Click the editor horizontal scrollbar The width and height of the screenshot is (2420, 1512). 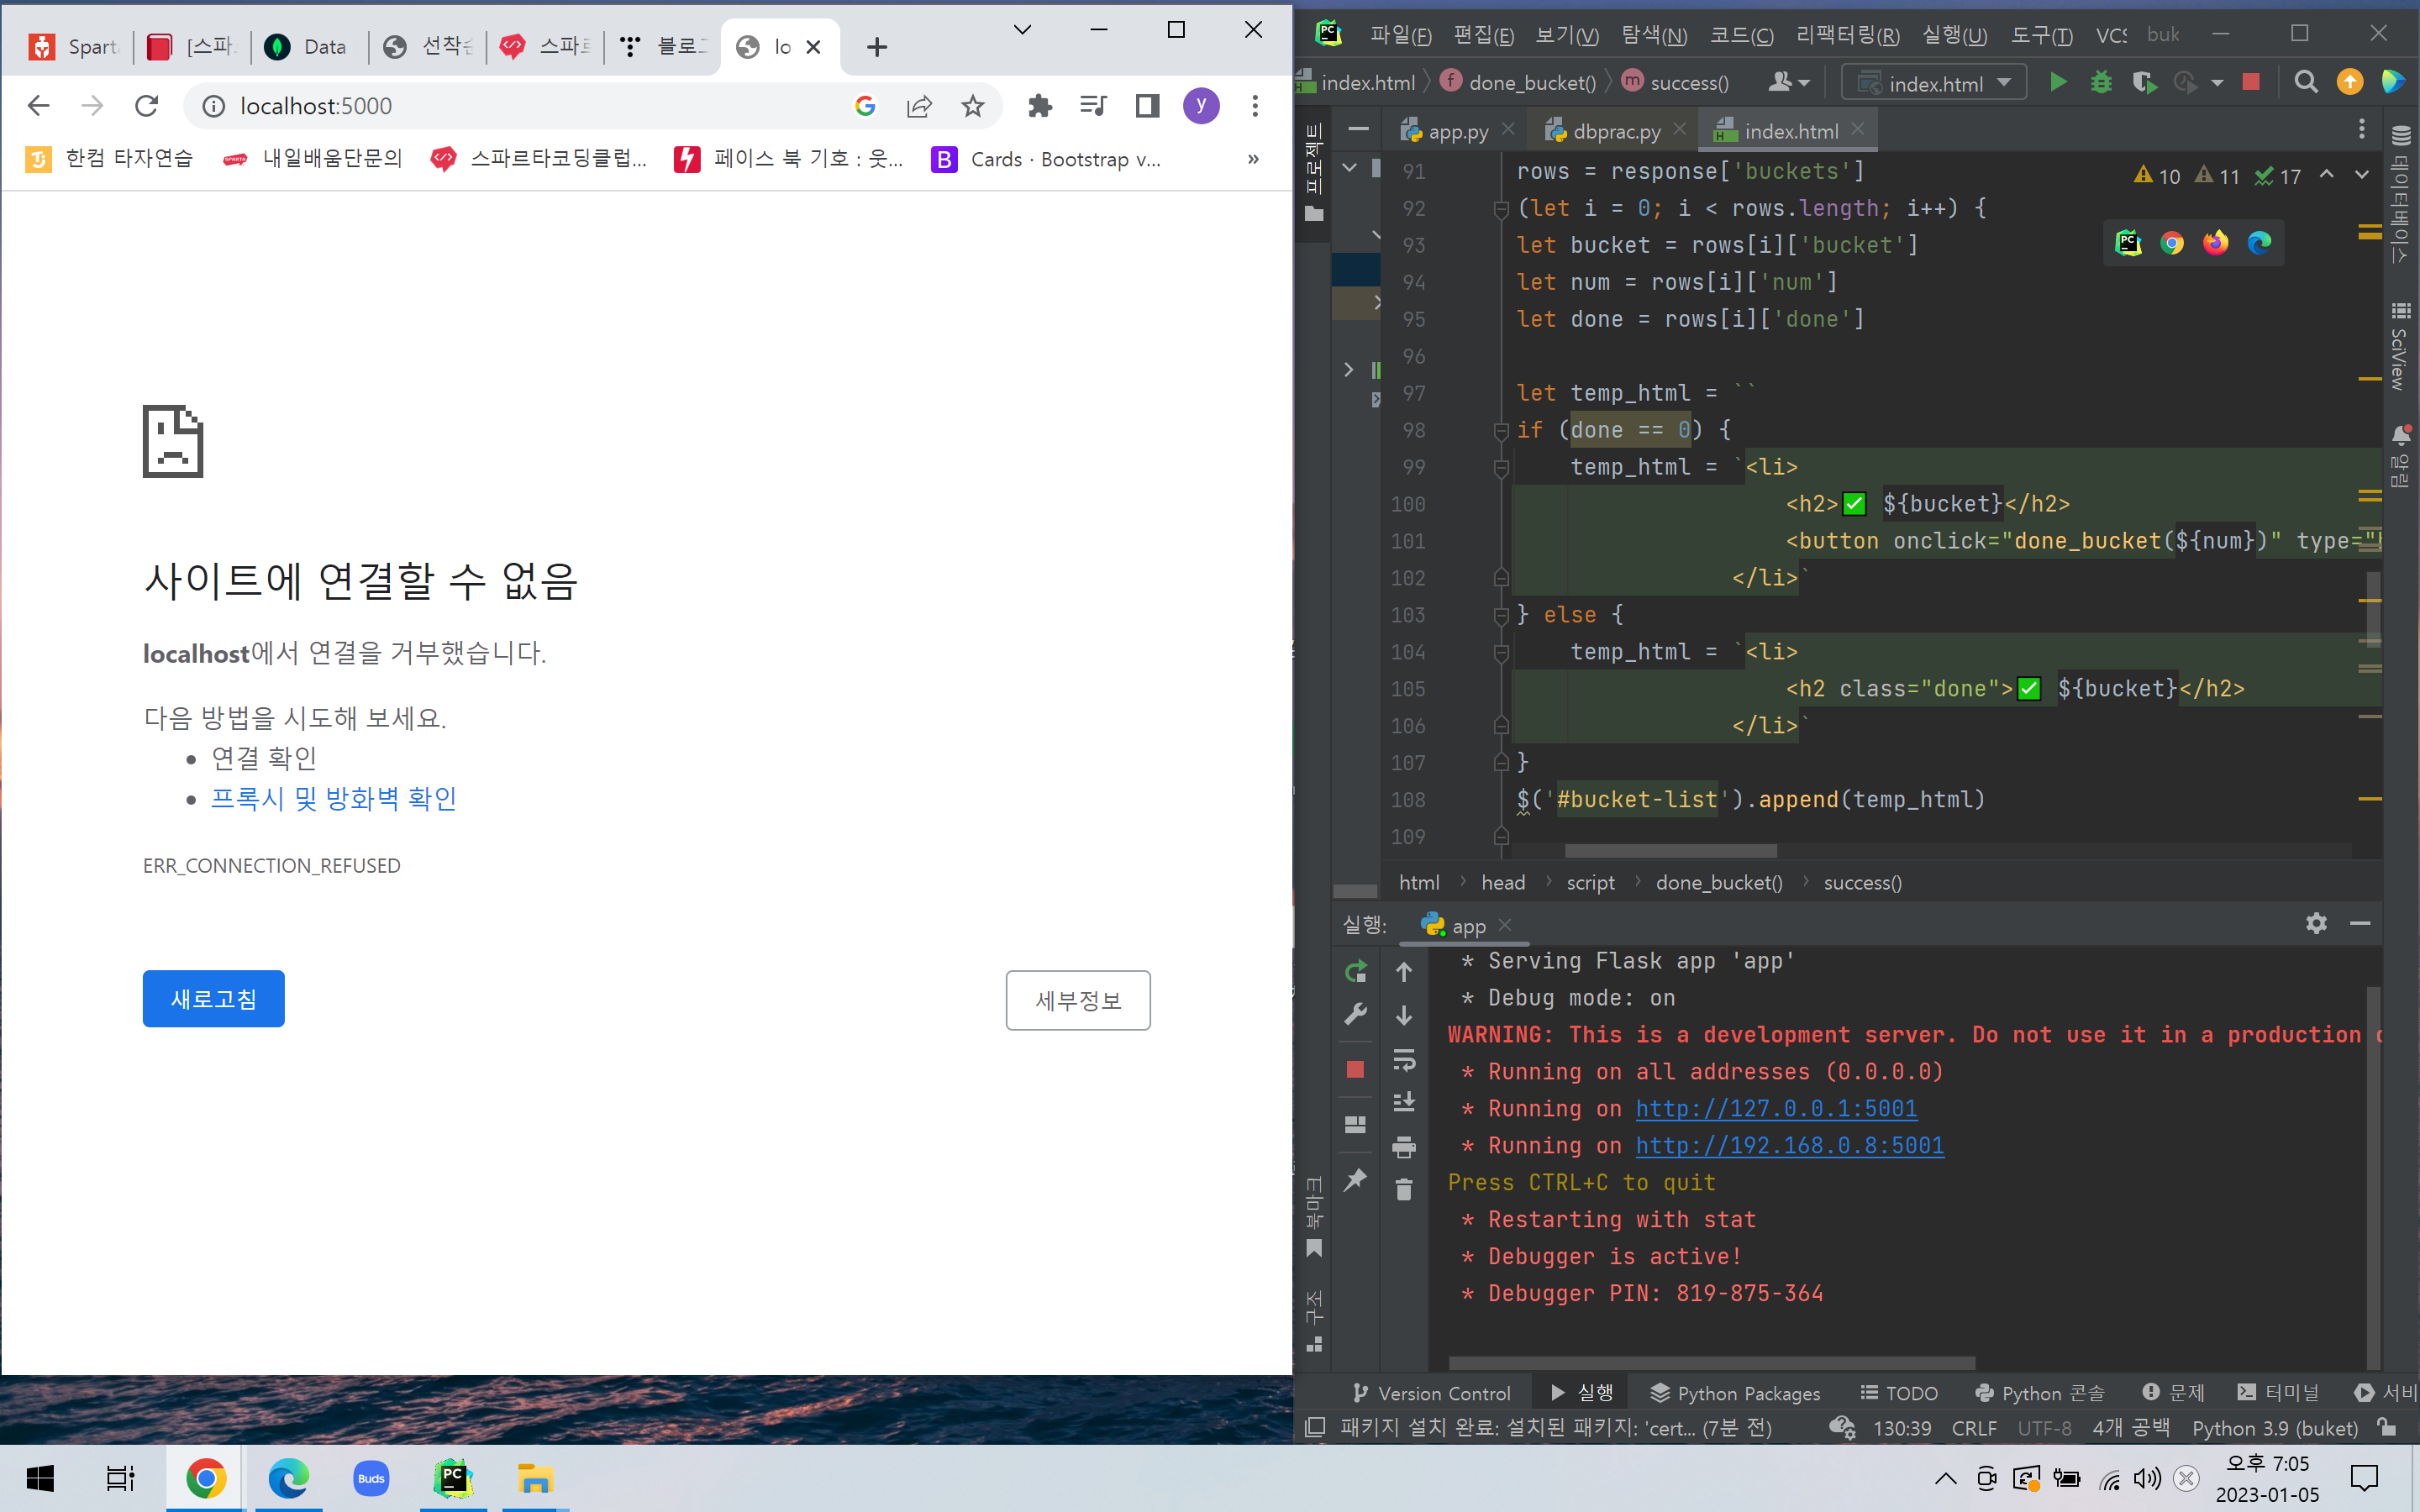[x=1671, y=851]
